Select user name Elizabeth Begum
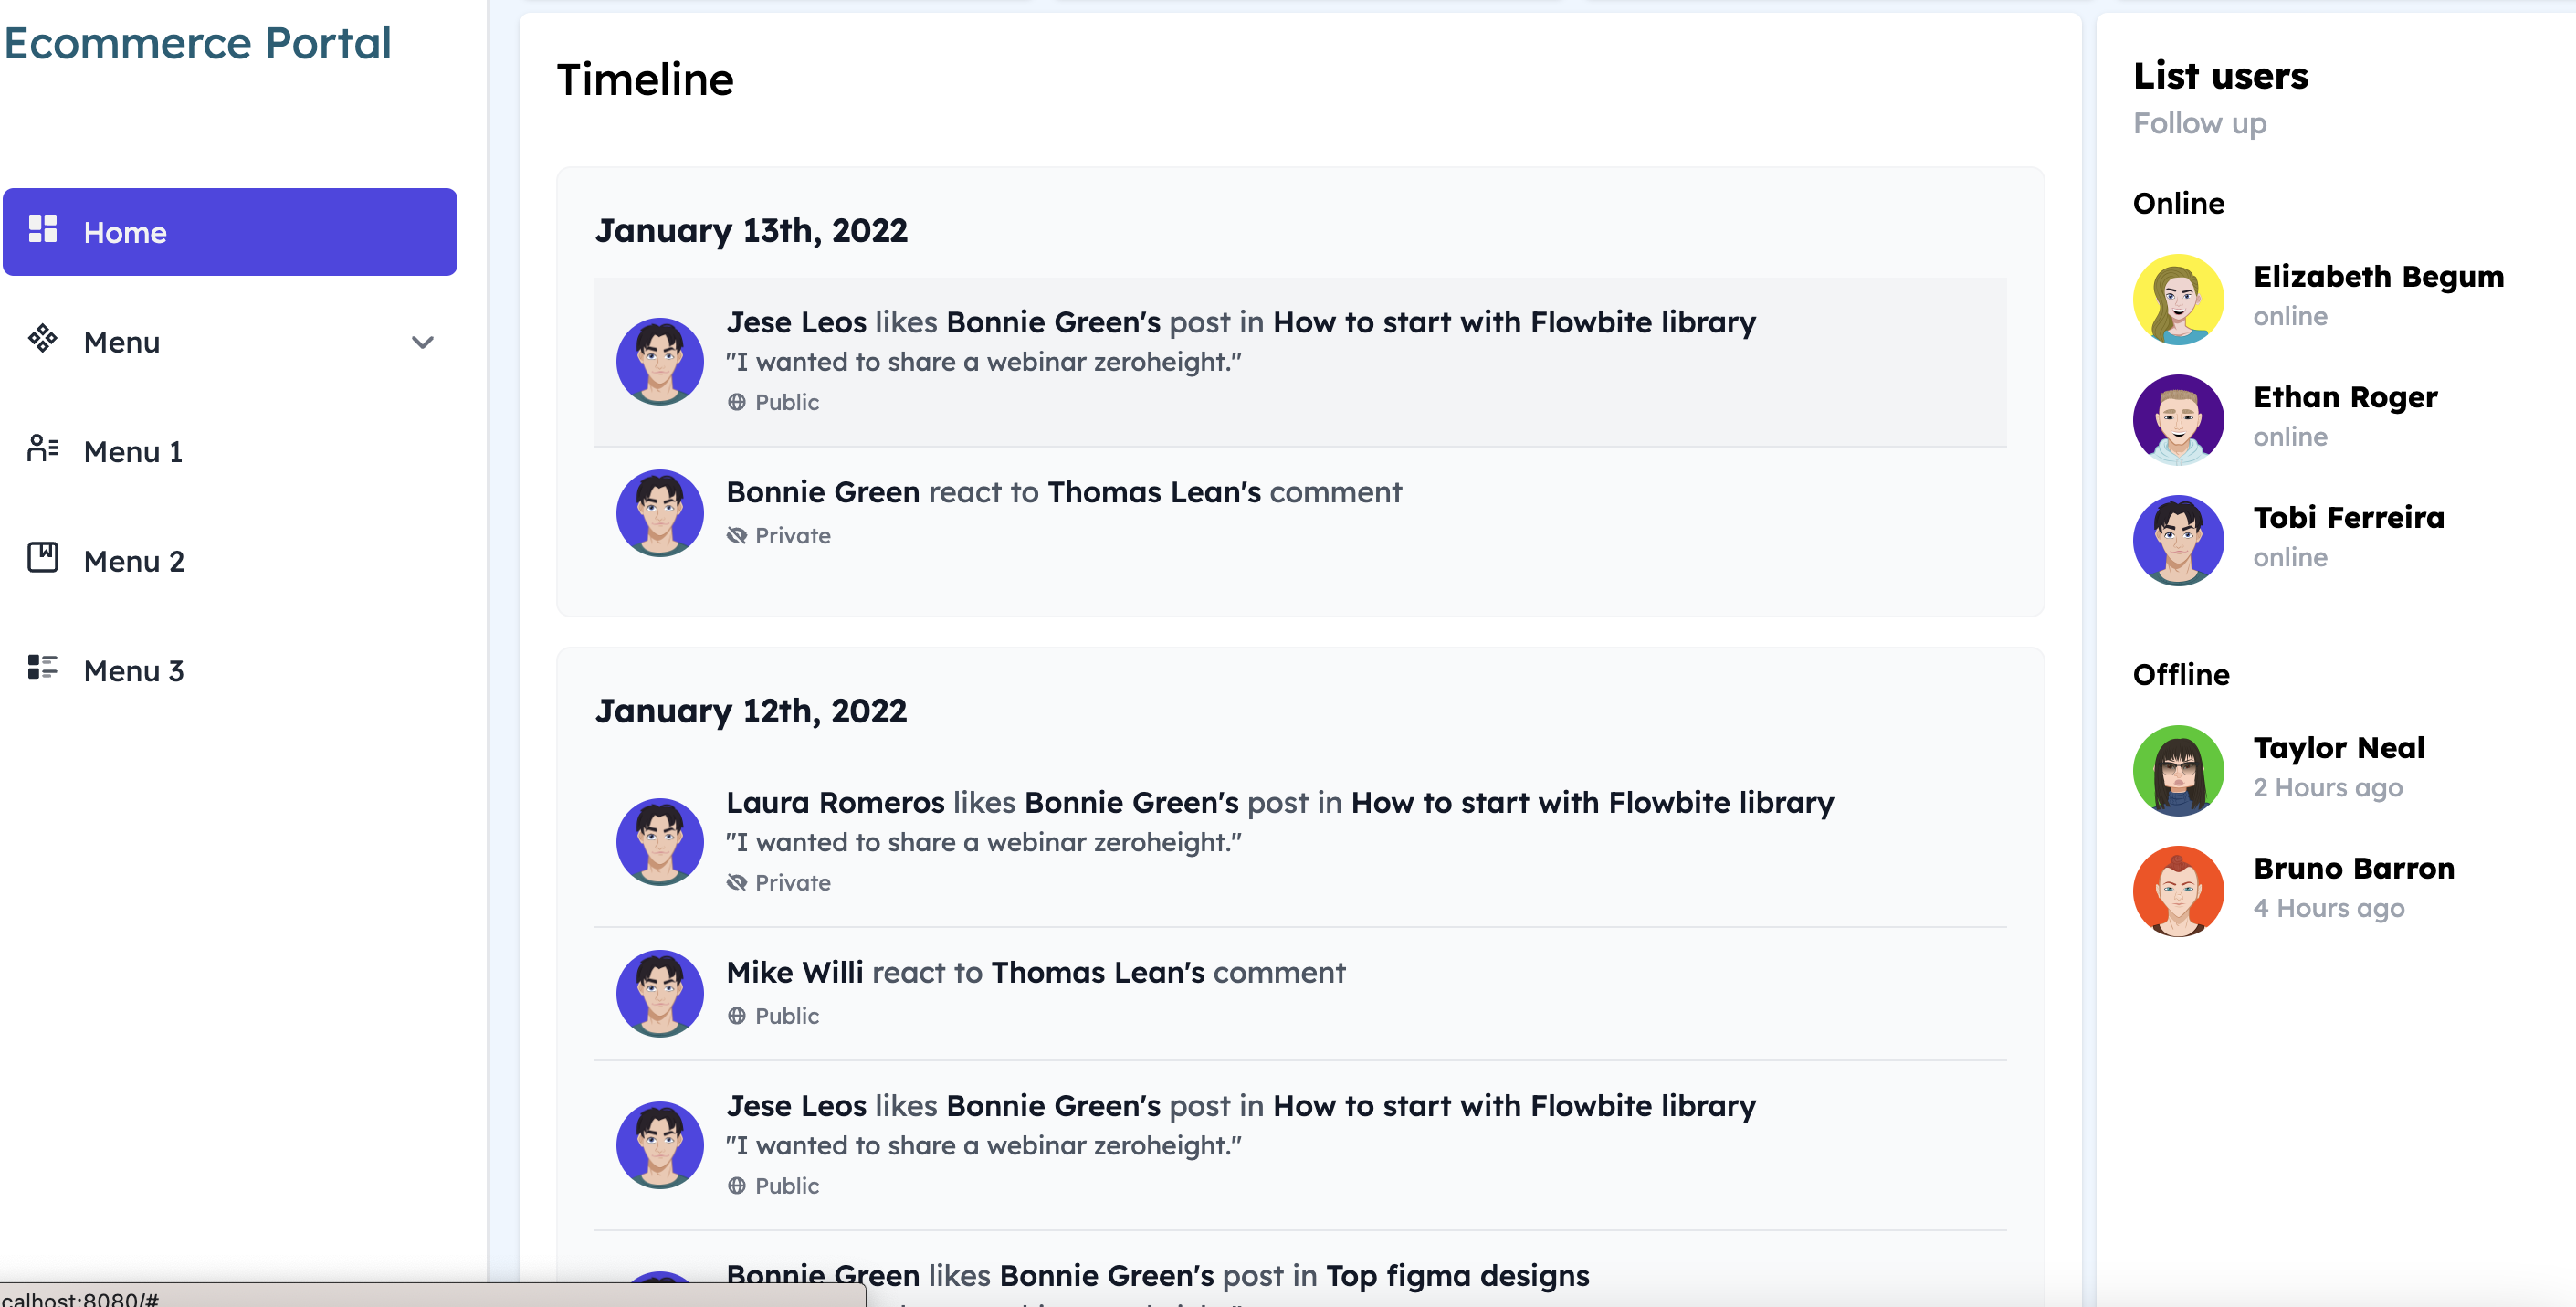 pos(2378,276)
